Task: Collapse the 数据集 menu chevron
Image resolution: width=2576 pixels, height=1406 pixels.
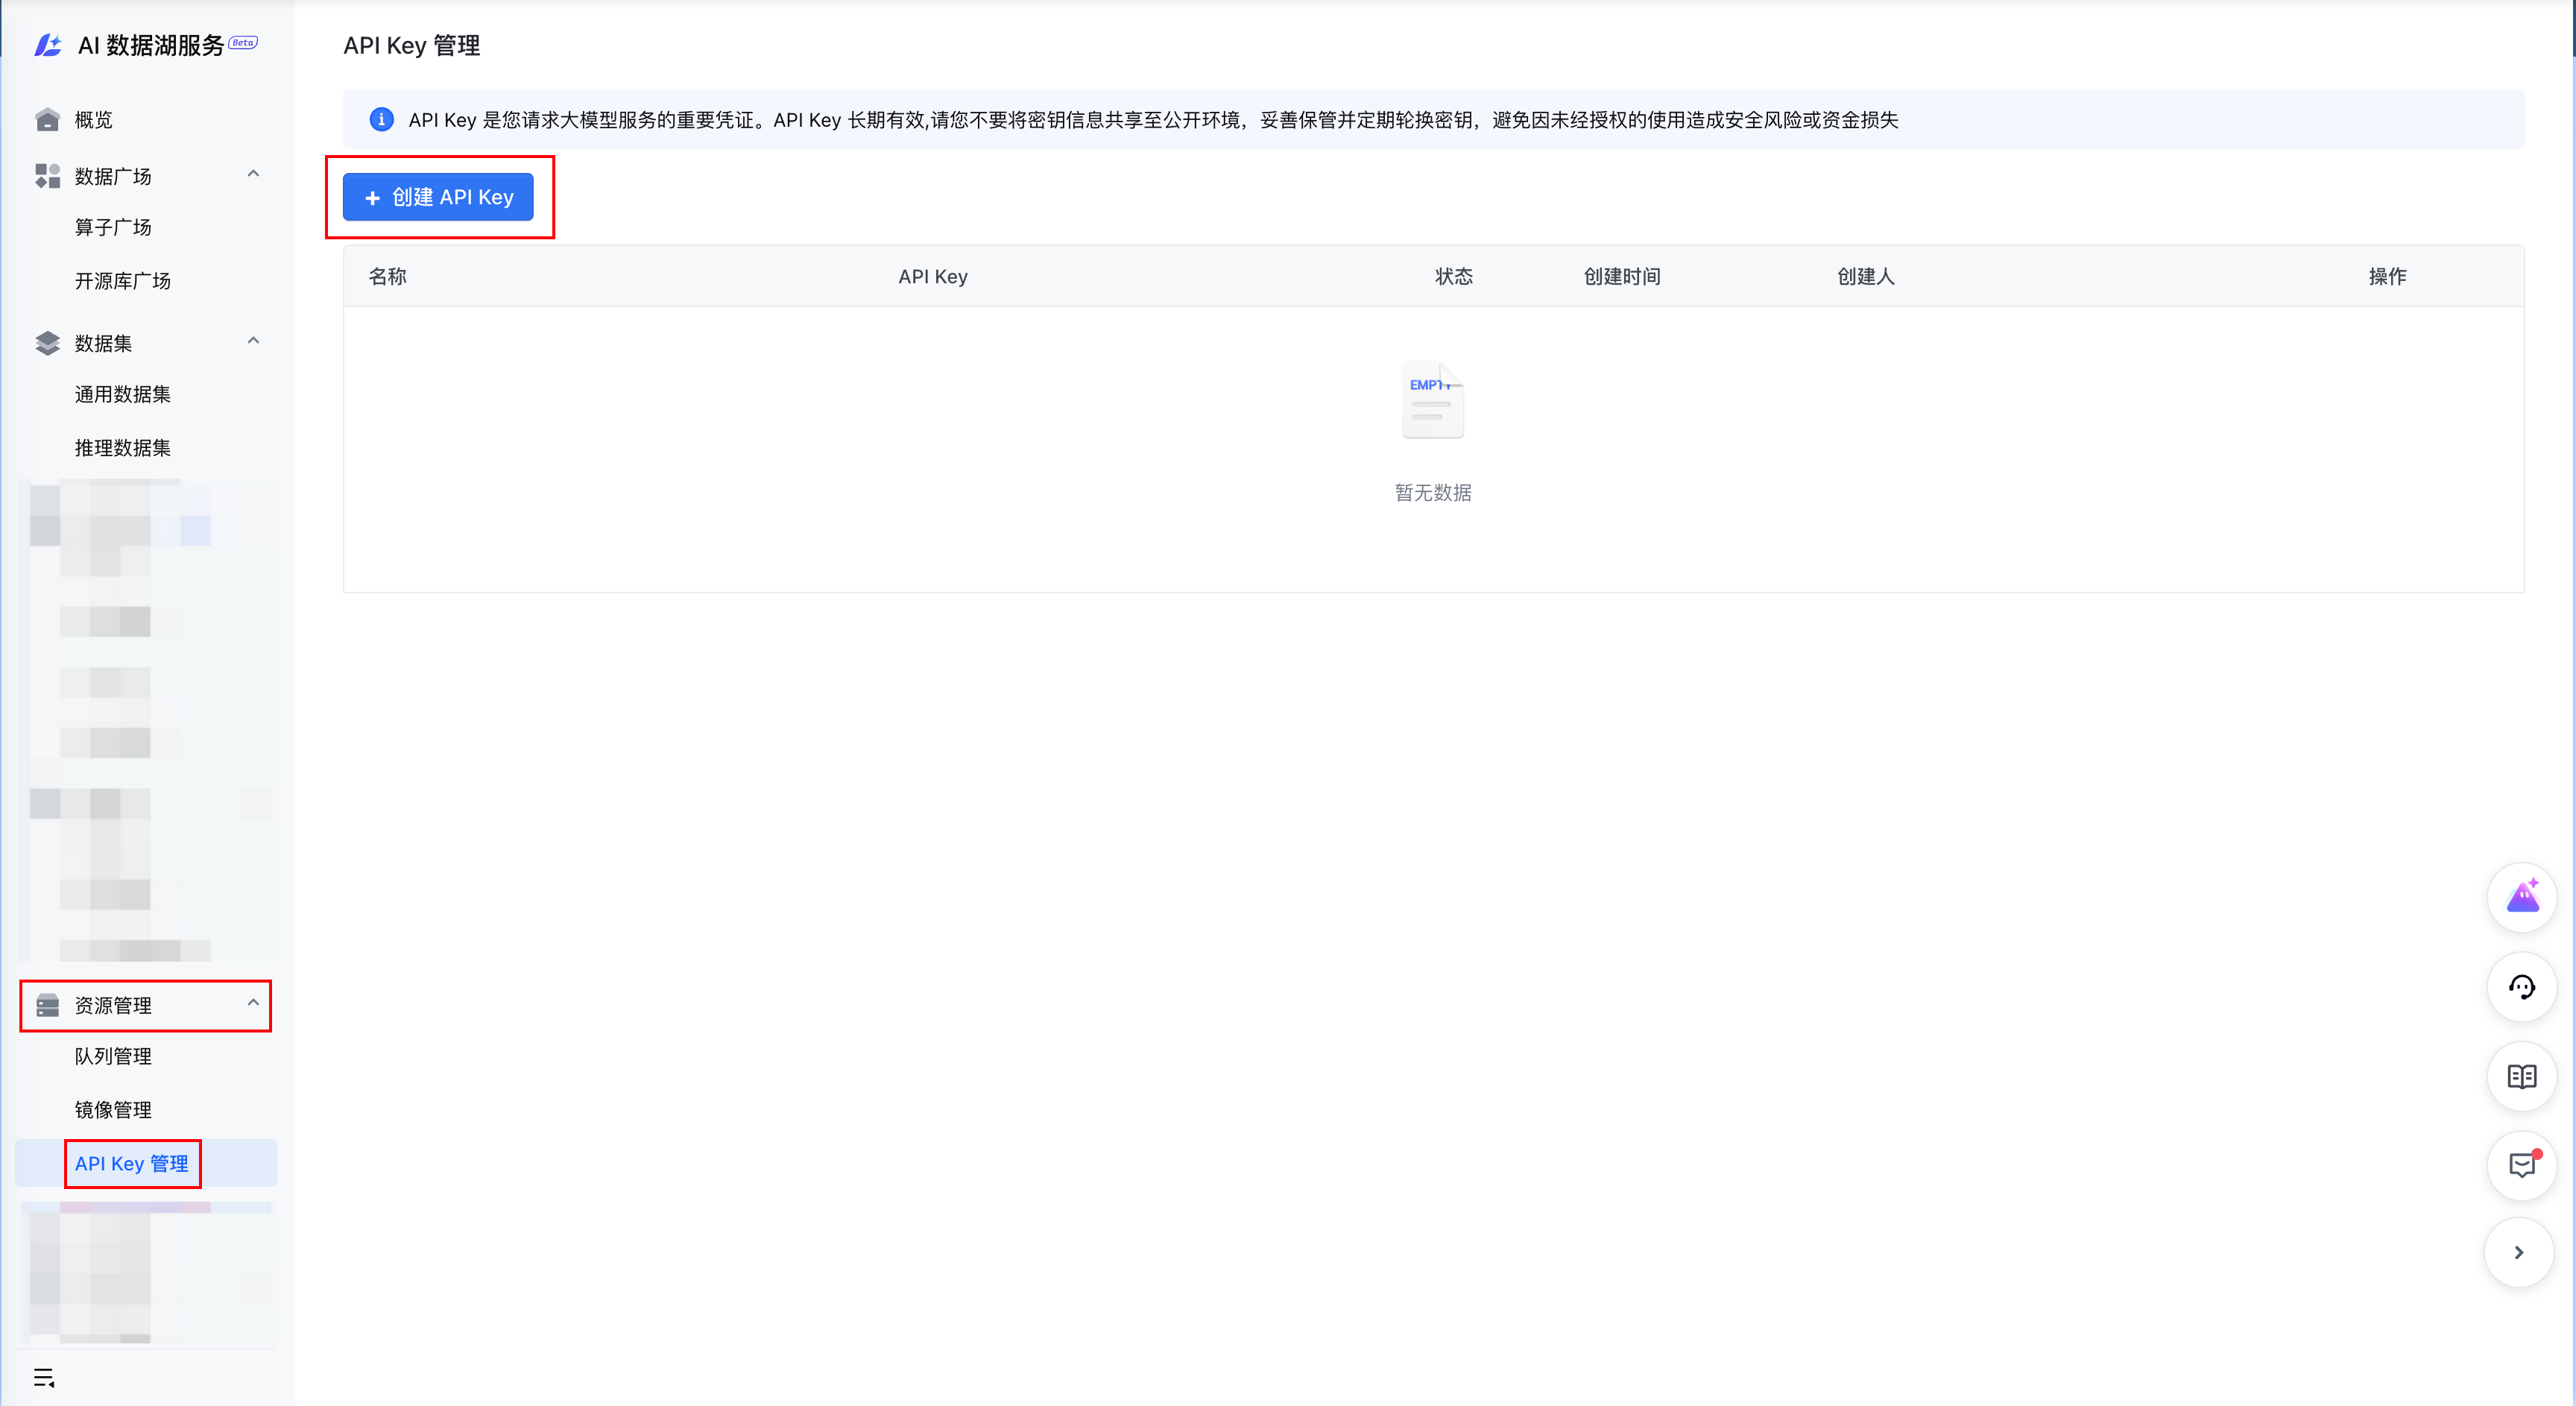Action: (253, 341)
